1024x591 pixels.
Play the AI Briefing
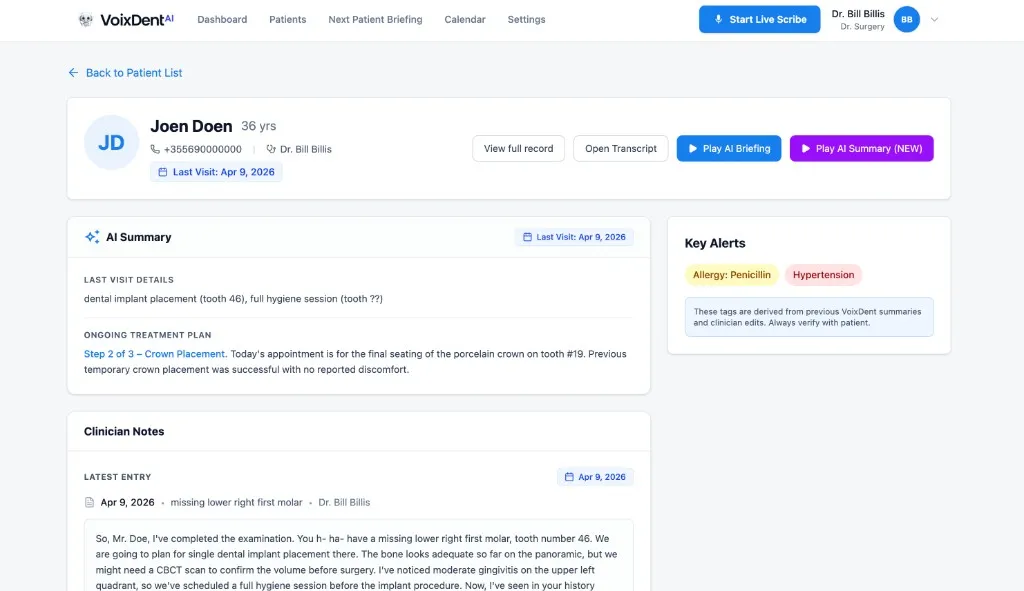point(729,148)
